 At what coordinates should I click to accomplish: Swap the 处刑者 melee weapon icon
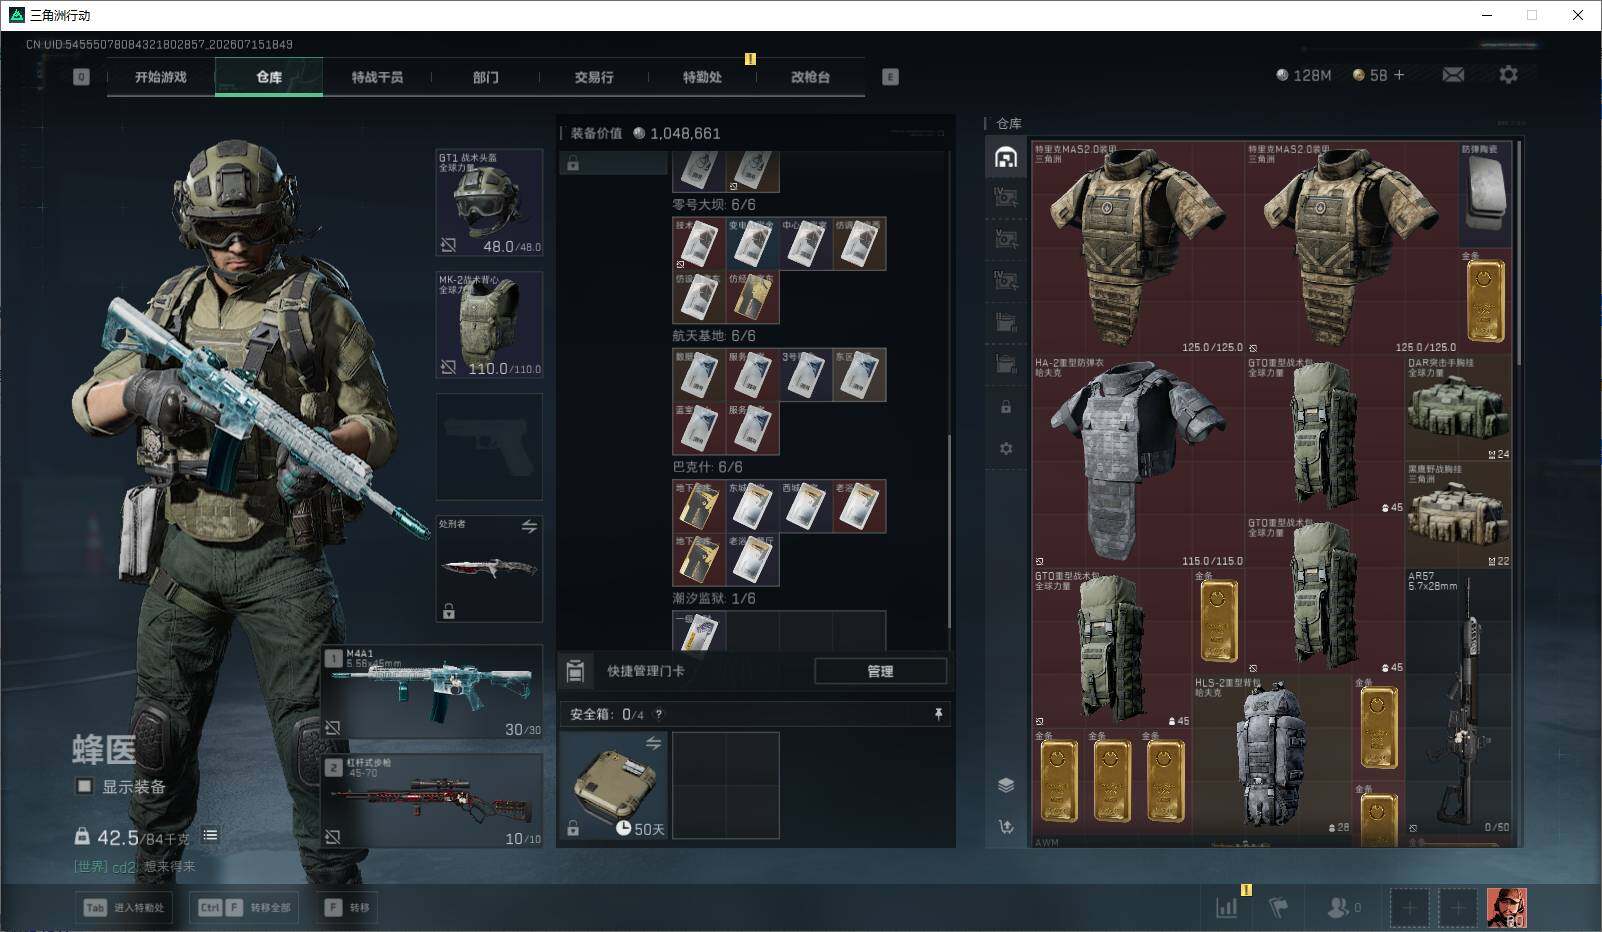(529, 526)
